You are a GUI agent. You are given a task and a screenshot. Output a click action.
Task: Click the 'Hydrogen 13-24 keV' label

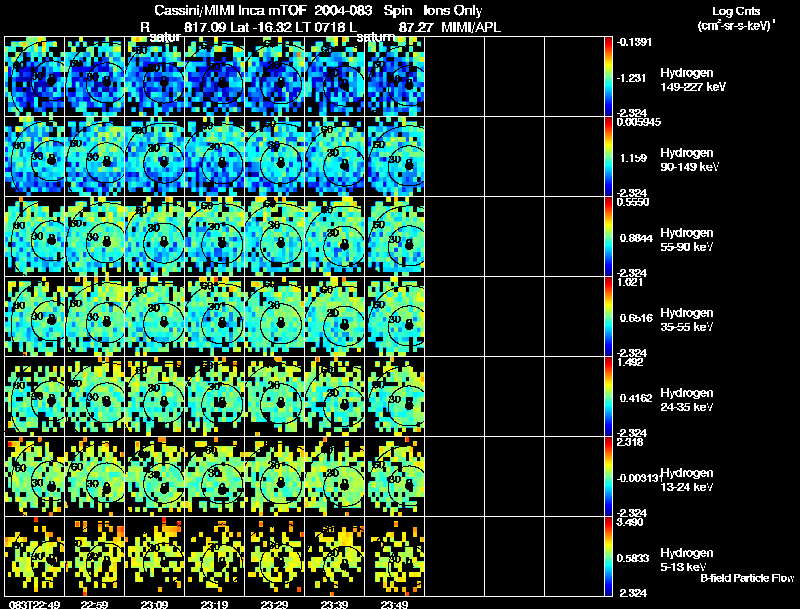[687, 480]
